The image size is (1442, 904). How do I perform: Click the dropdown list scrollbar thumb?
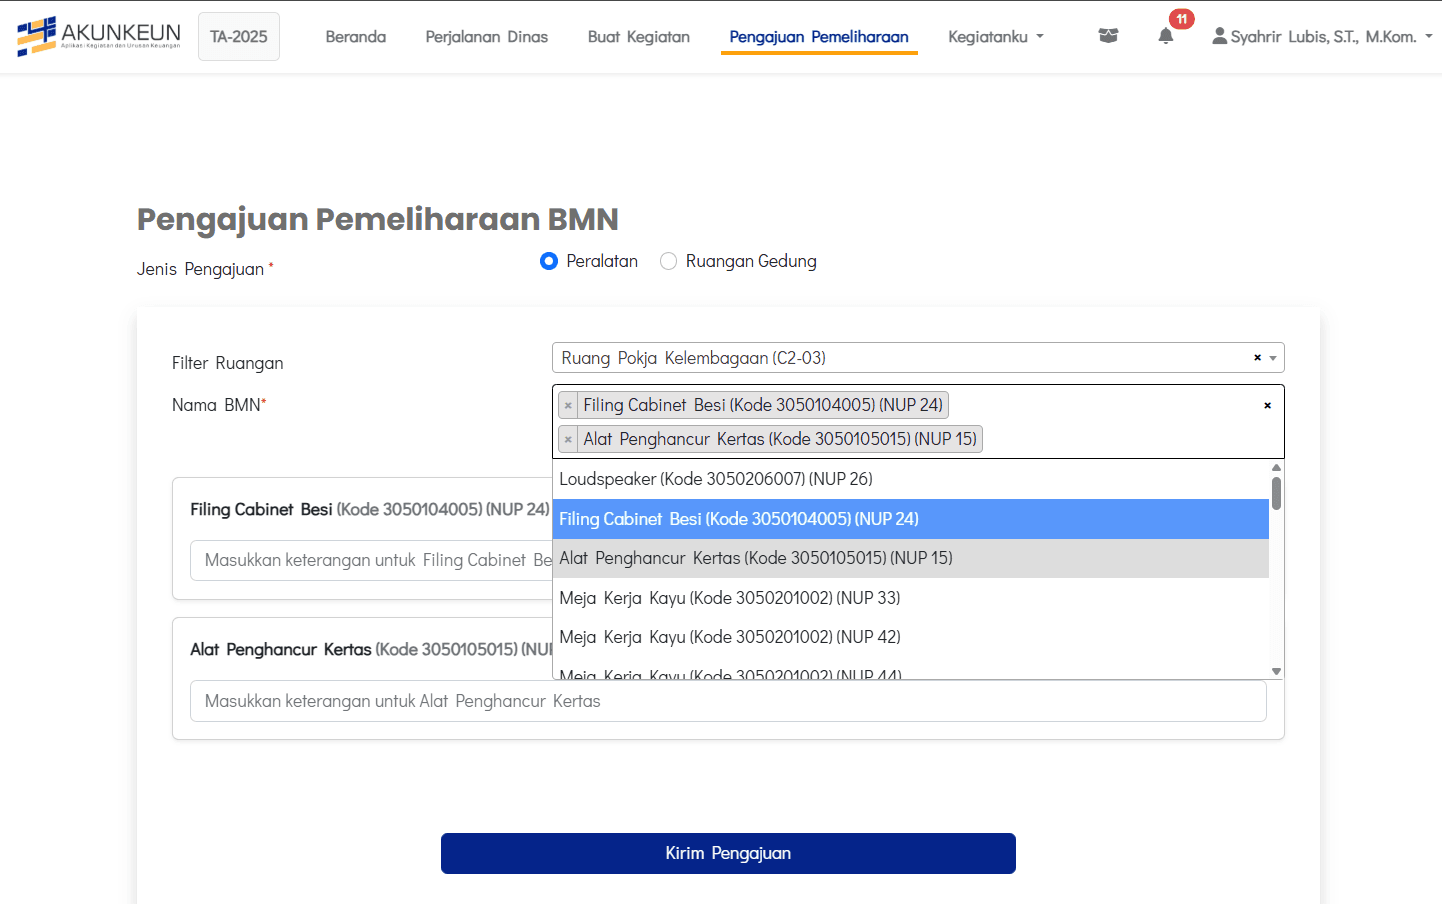[x=1276, y=493]
